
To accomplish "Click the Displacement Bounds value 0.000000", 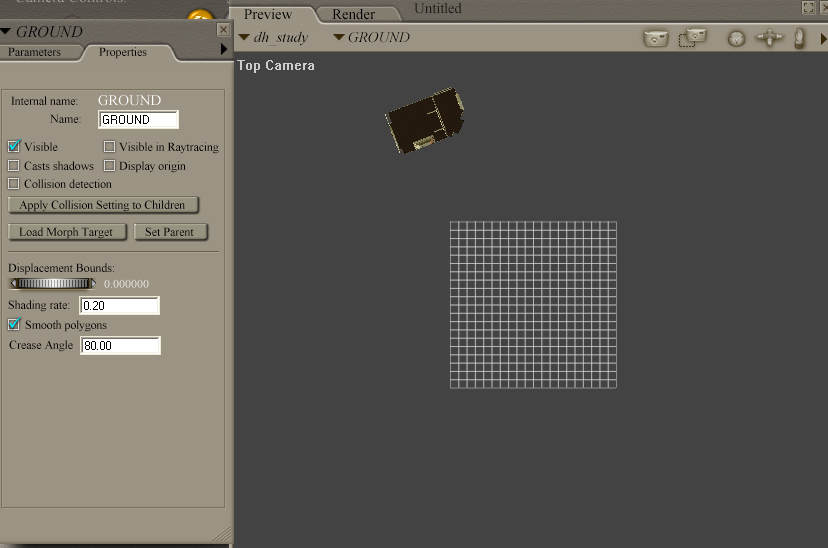I will [x=126, y=284].
